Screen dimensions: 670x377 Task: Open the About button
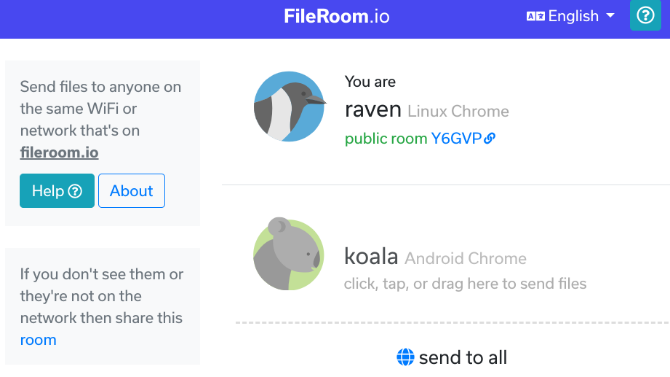[131, 191]
